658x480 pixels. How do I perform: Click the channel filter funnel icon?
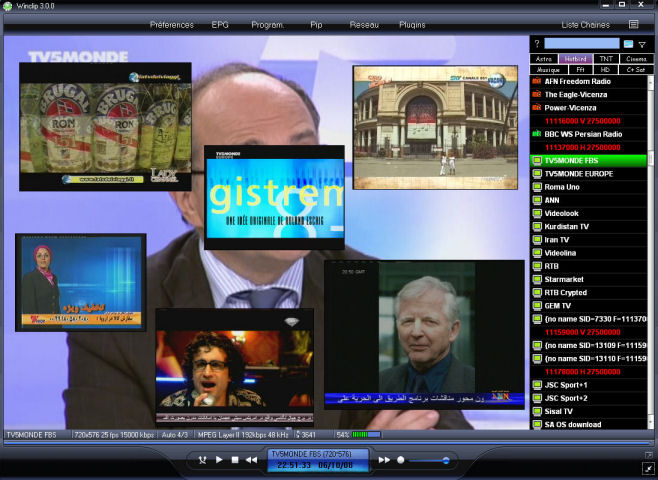(642, 44)
